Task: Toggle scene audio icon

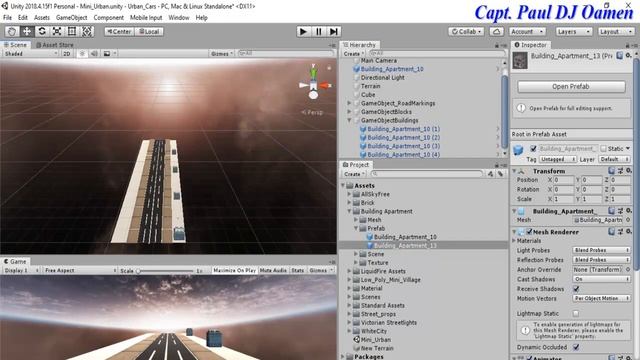Action: coord(94,53)
